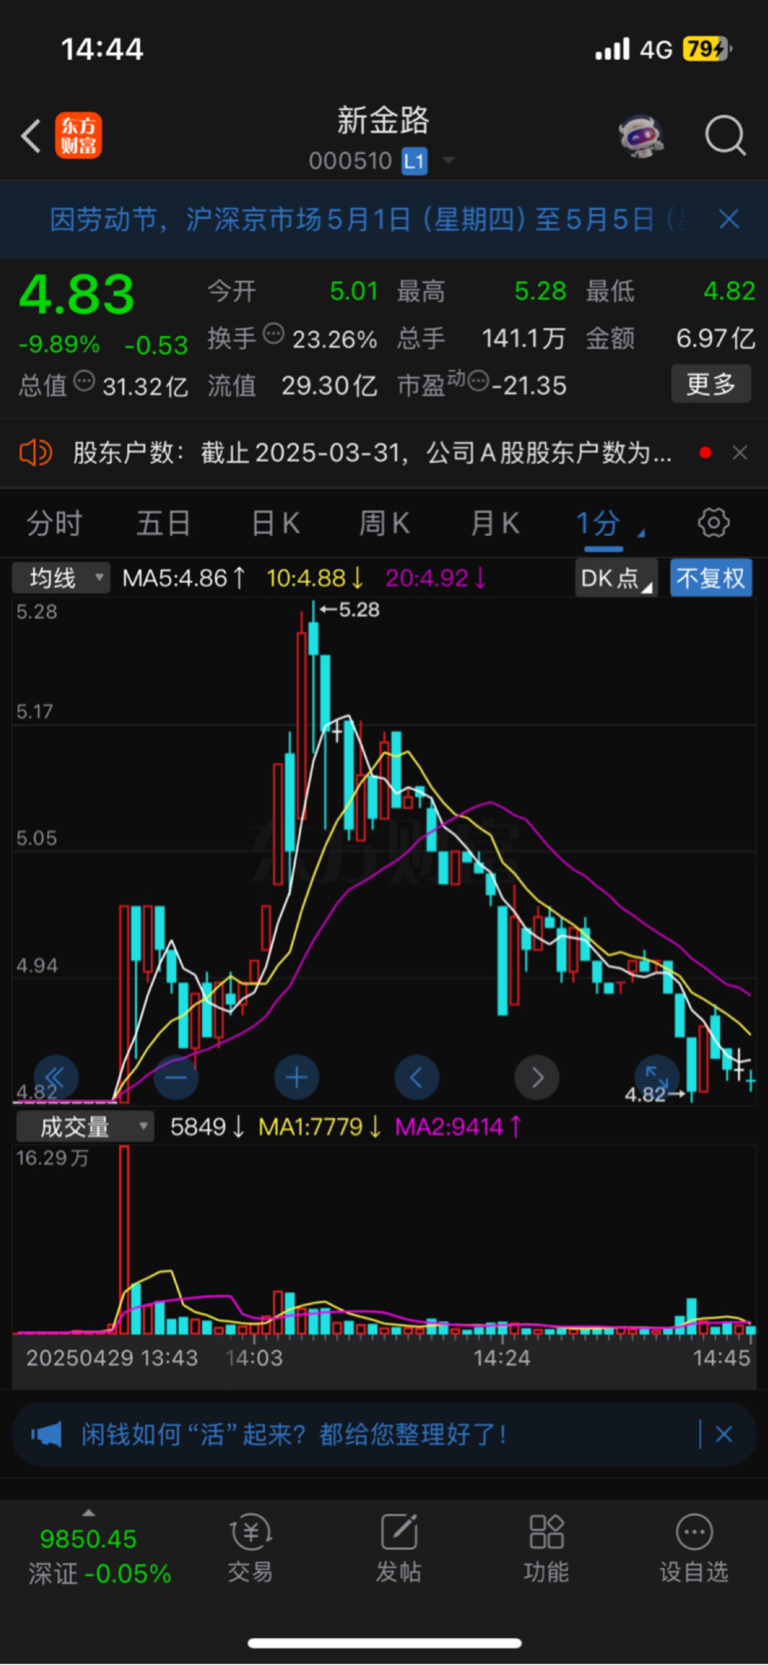
Task: Open the DK点 selector
Action: (x=616, y=578)
